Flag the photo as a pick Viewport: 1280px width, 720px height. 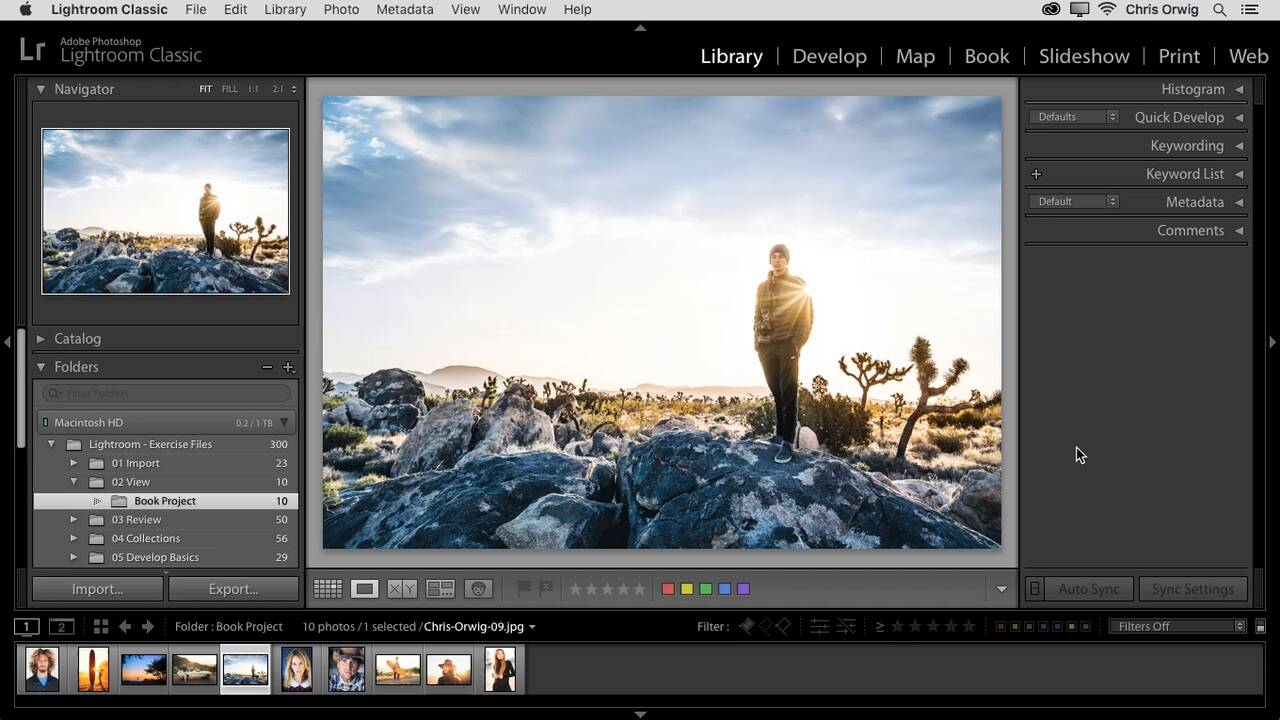point(523,589)
